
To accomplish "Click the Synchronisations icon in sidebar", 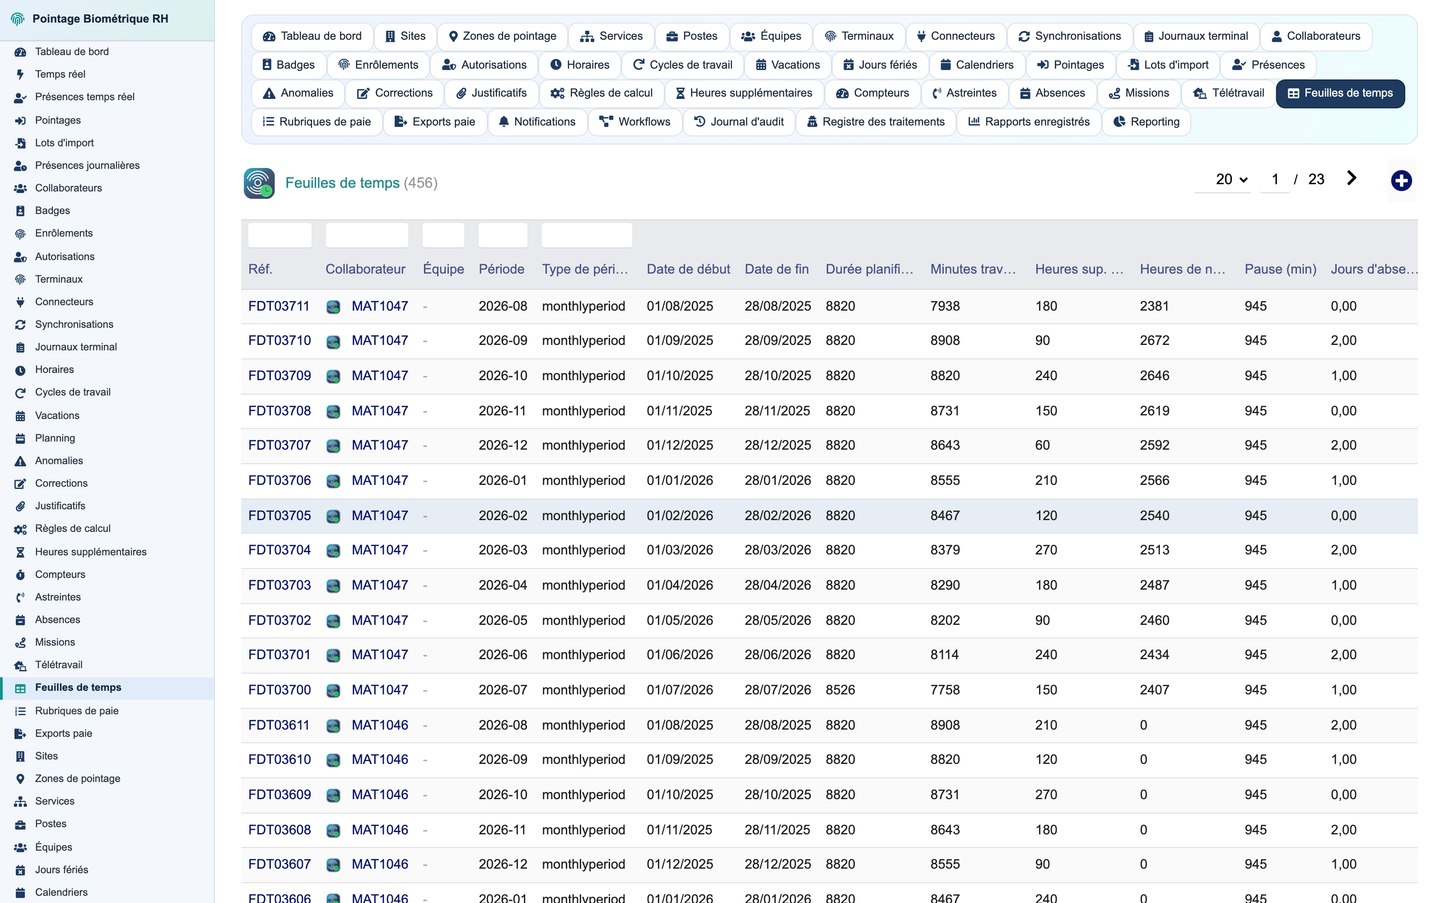I will 20,325.
